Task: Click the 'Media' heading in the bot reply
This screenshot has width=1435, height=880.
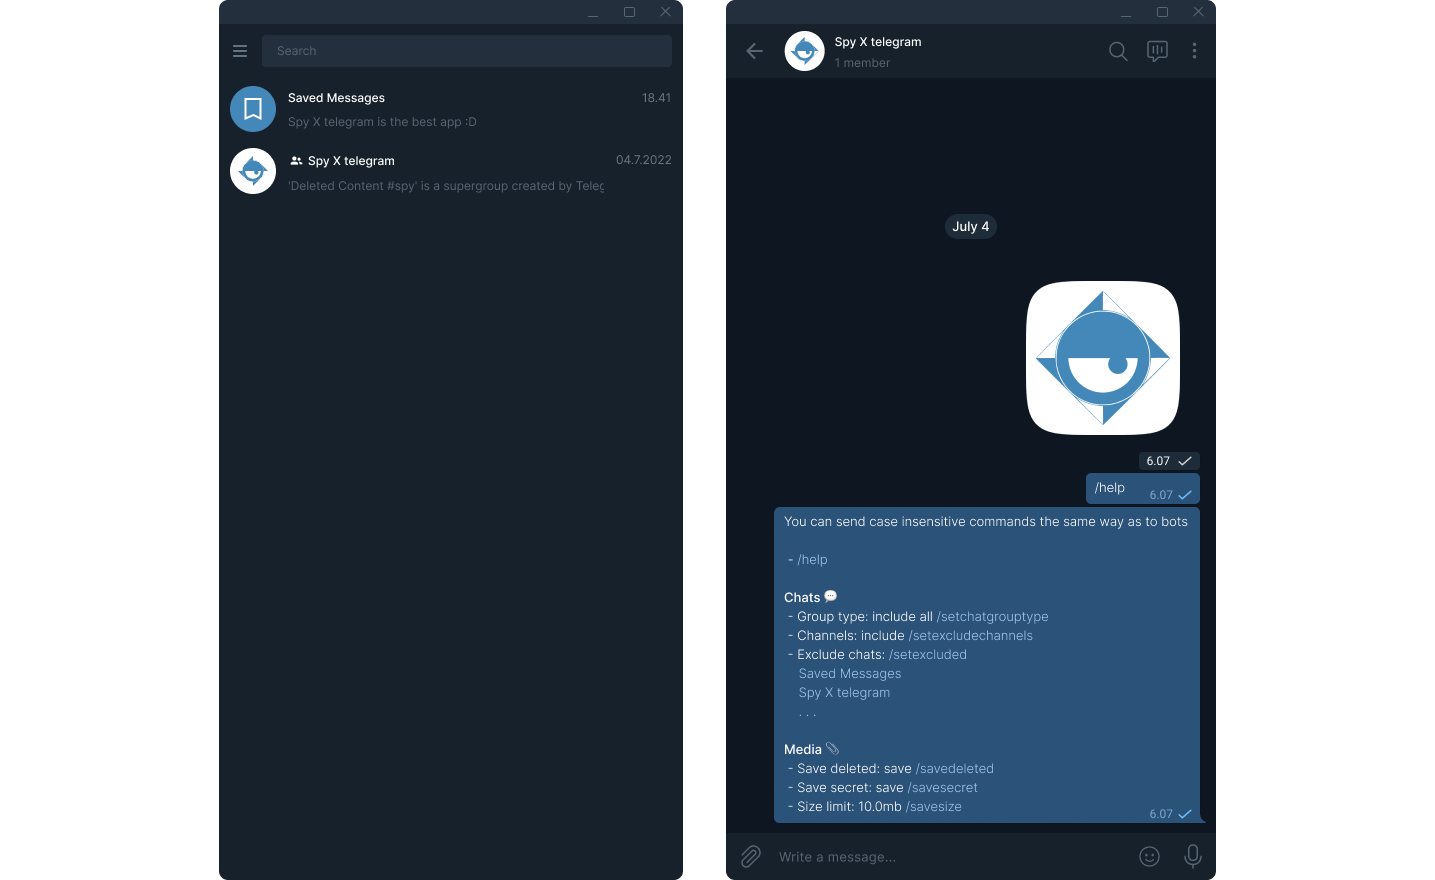Action: (x=803, y=750)
